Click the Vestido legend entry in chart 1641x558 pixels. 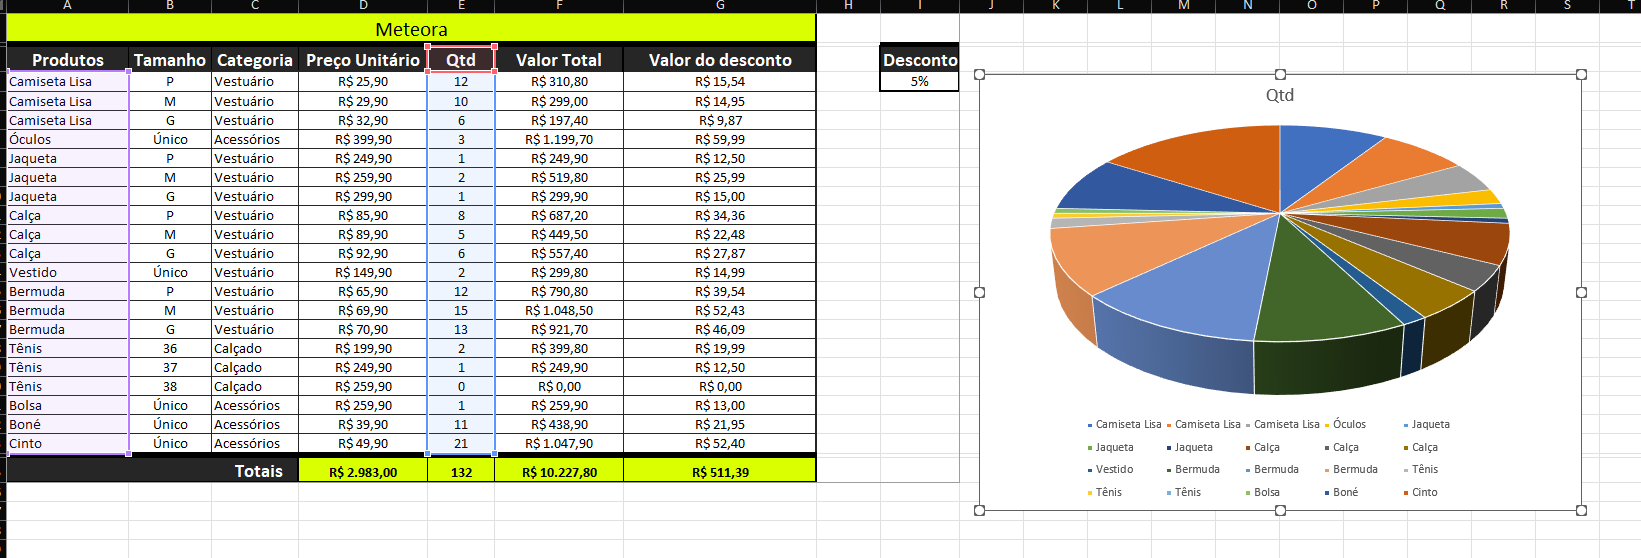click(x=1110, y=469)
